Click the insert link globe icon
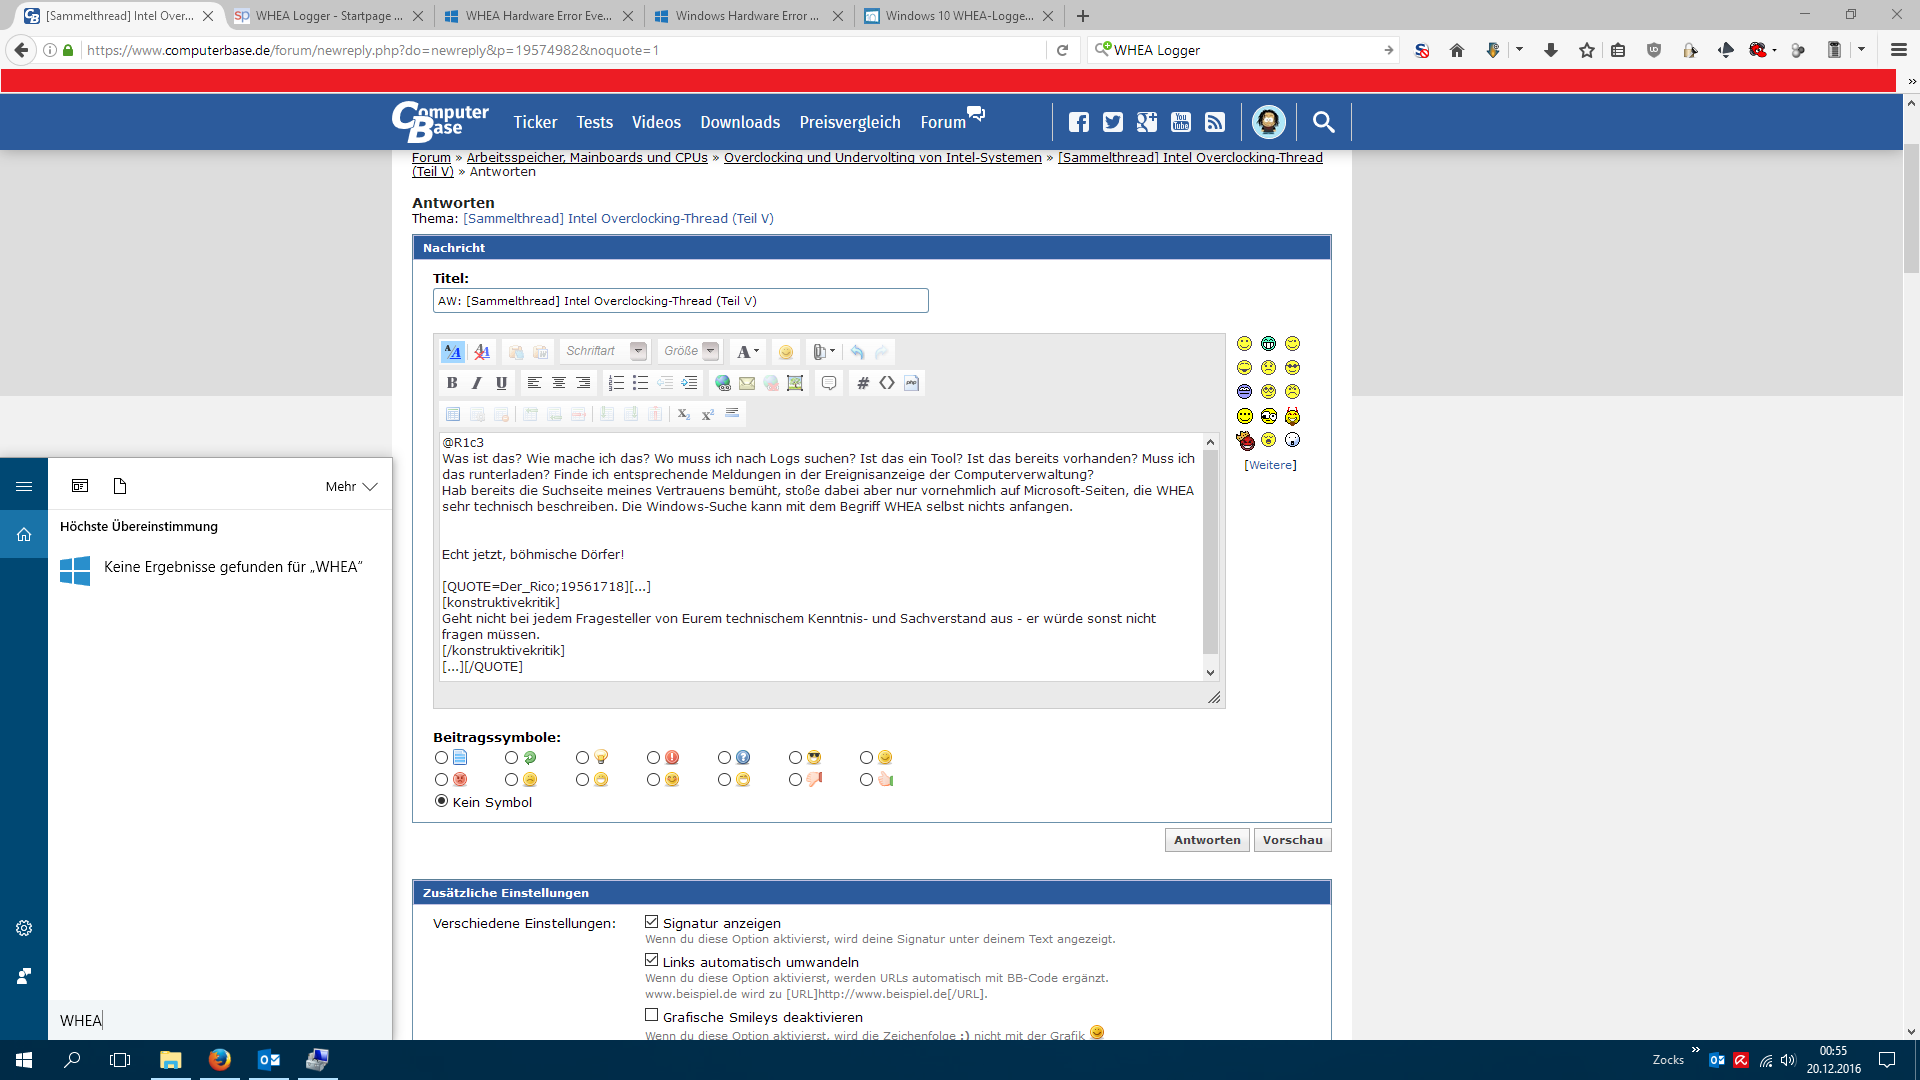This screenshot has width=1920, height=1080. click(722, 383)
